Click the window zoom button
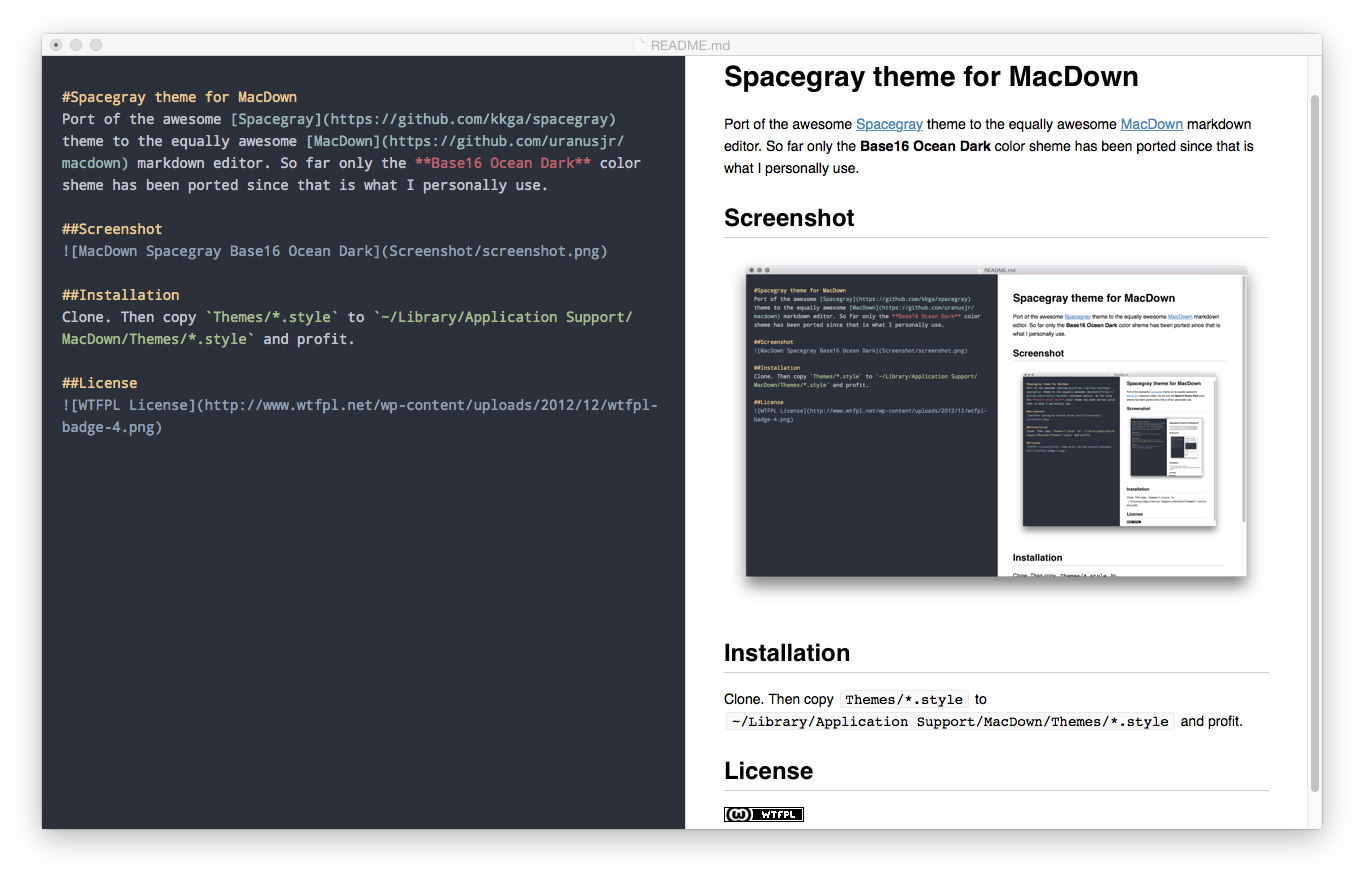1364x879 pixels. coord(96,45)
